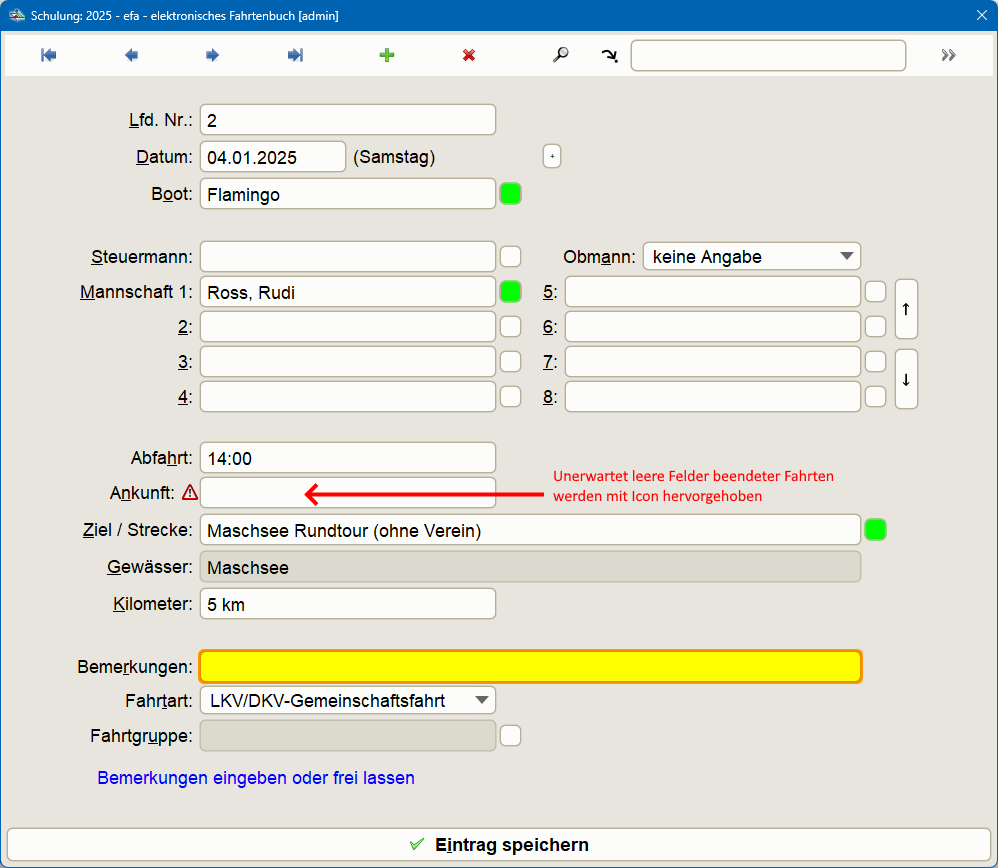Go to the previous entry
This screenshot has height=868, width=998.
point(130,55)
